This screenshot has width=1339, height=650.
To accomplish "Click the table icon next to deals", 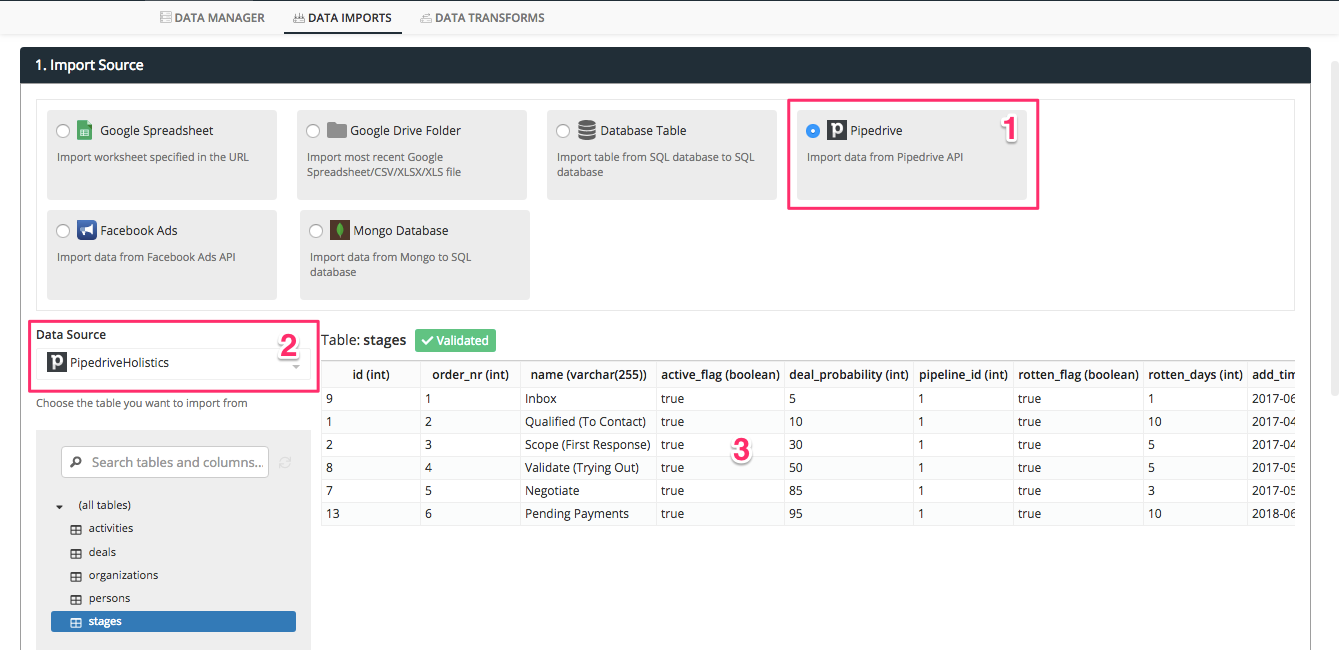I will [x=76, y=553].
